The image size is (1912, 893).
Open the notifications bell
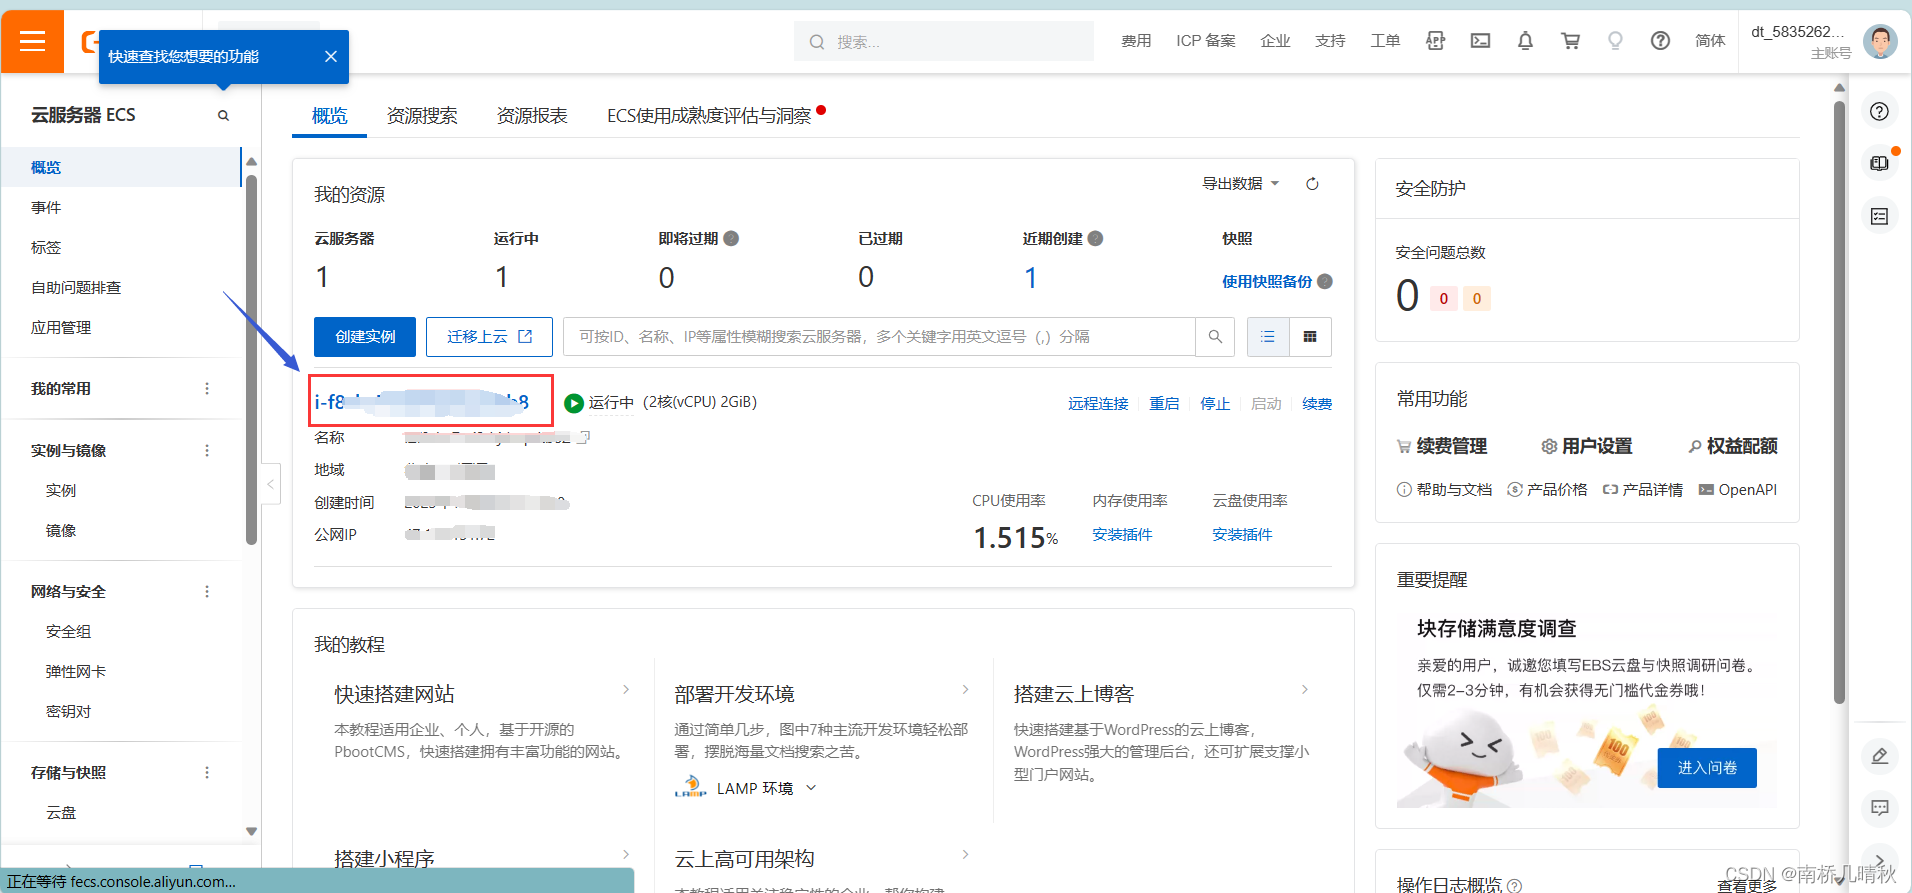[x=1525, y=41]
